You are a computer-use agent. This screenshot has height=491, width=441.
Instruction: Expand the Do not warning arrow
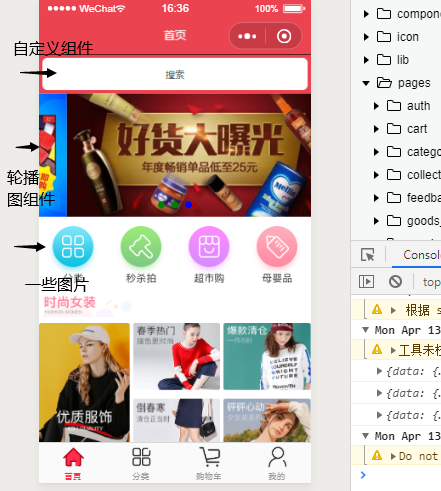tap(393, 456)
